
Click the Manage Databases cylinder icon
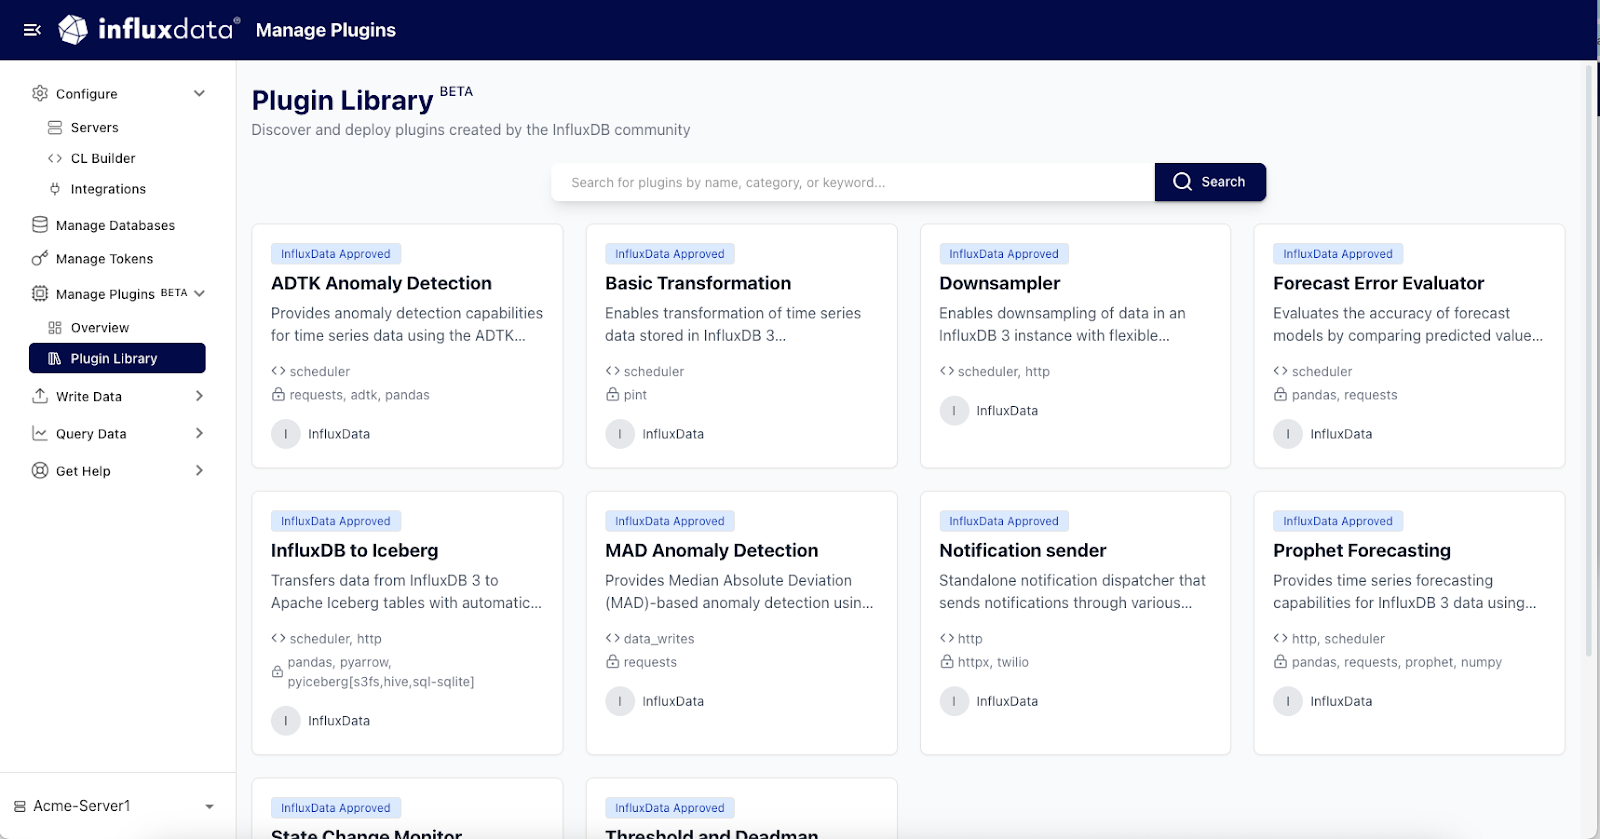pos(40,225)
